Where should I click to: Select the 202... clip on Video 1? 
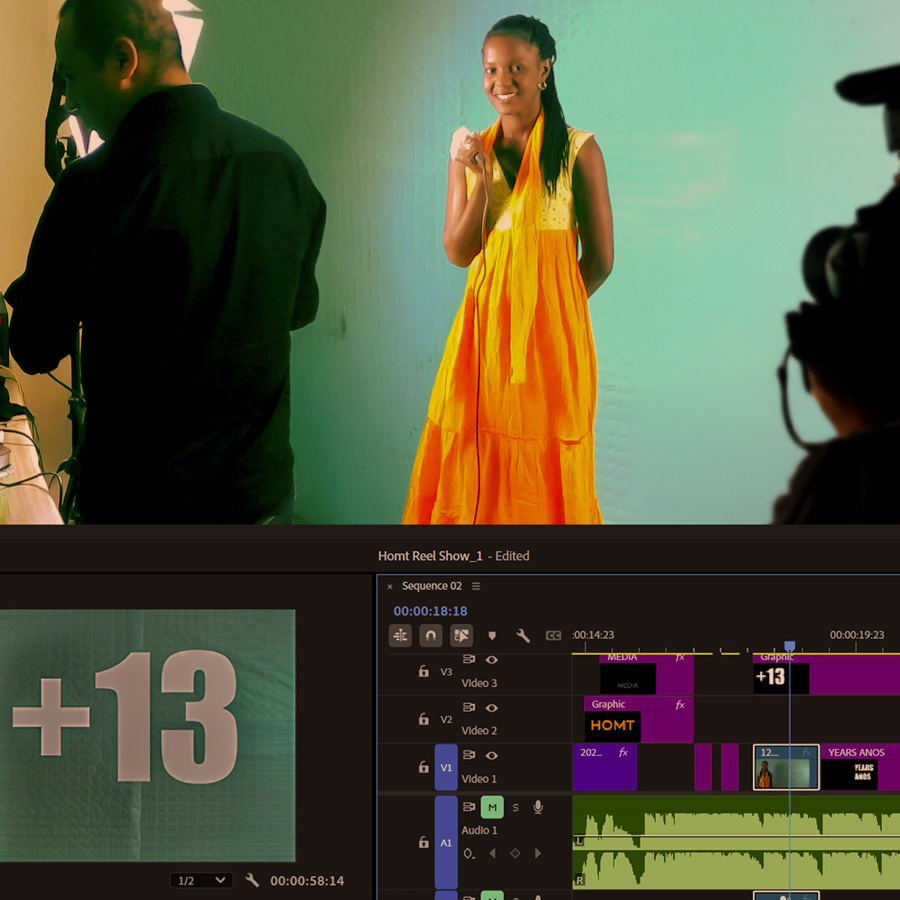(x=604, y=767)
